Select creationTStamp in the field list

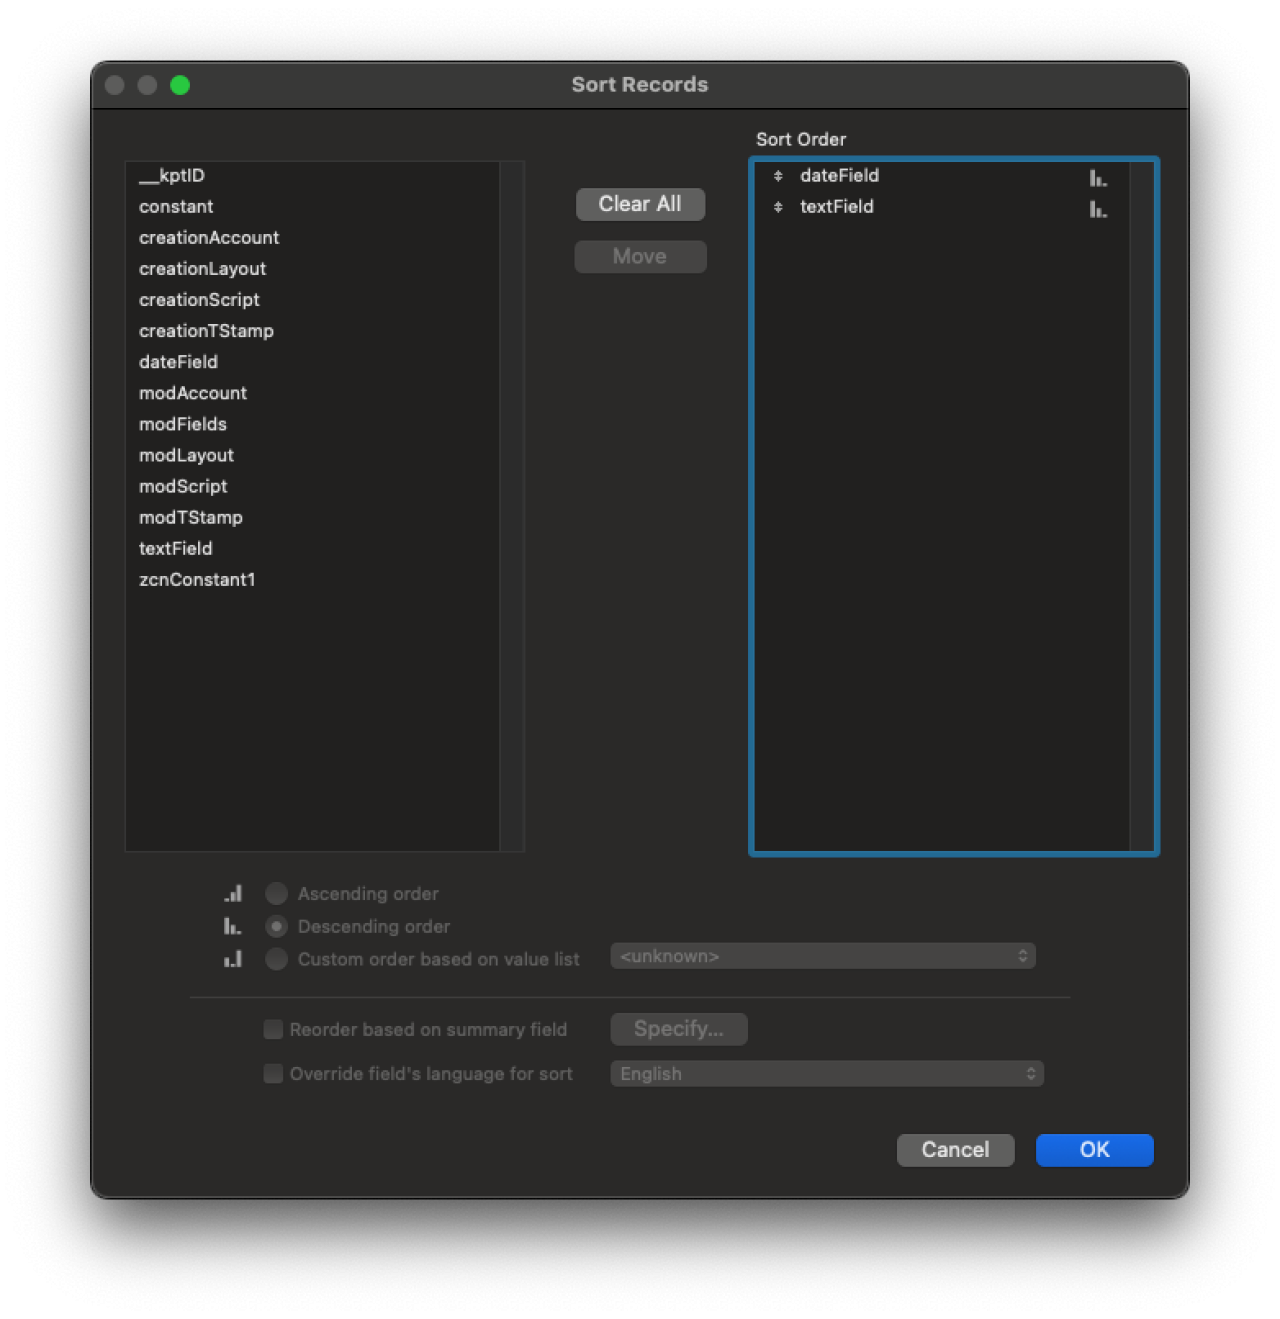(206, 331)
